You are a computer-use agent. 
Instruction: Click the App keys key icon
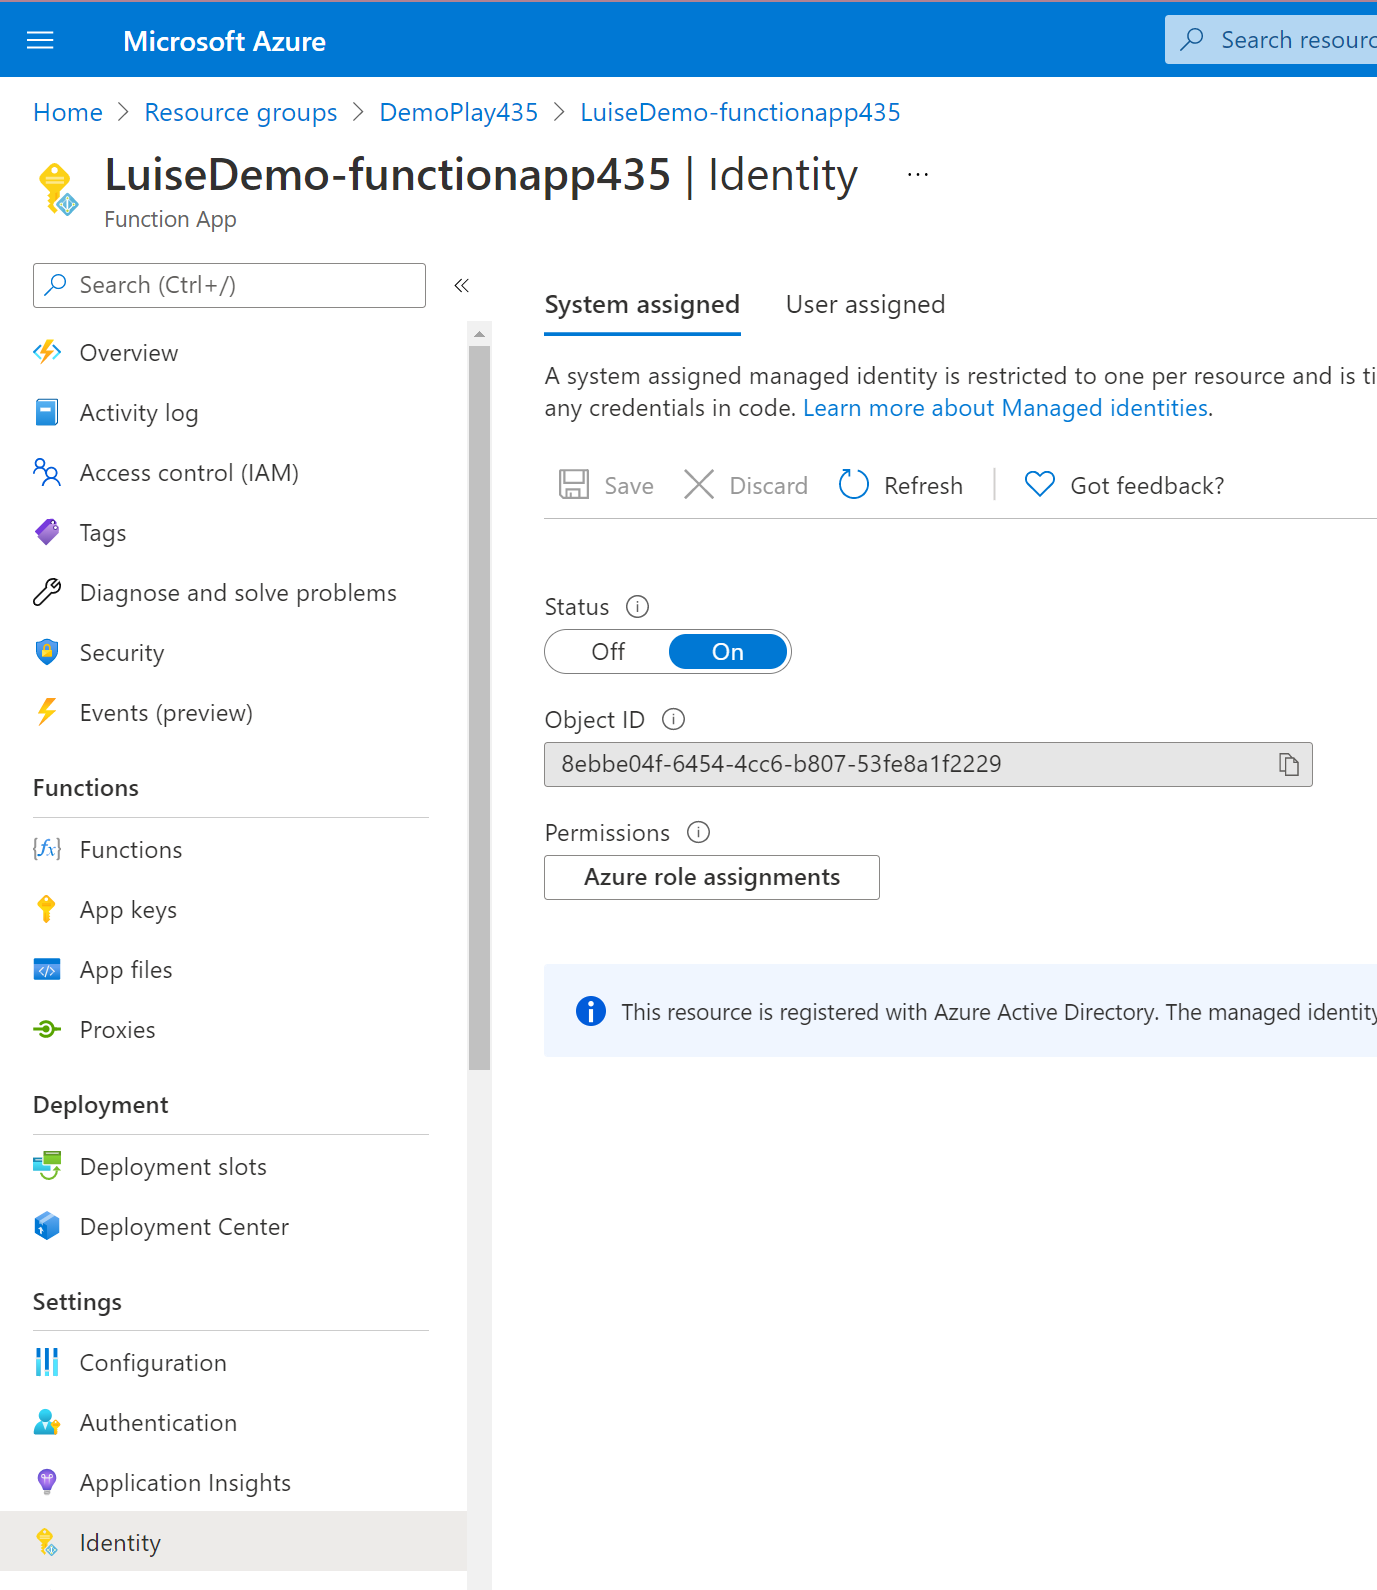[47, 909]
